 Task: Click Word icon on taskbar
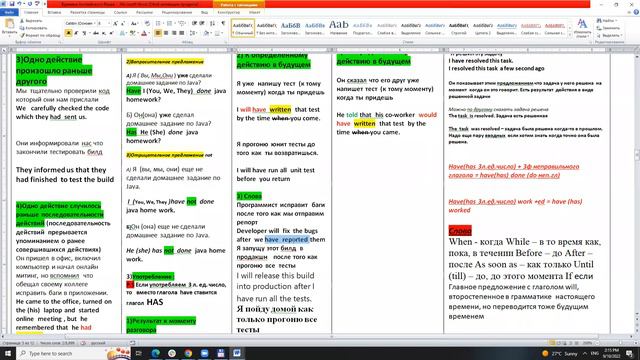click(x=237, y=353)
